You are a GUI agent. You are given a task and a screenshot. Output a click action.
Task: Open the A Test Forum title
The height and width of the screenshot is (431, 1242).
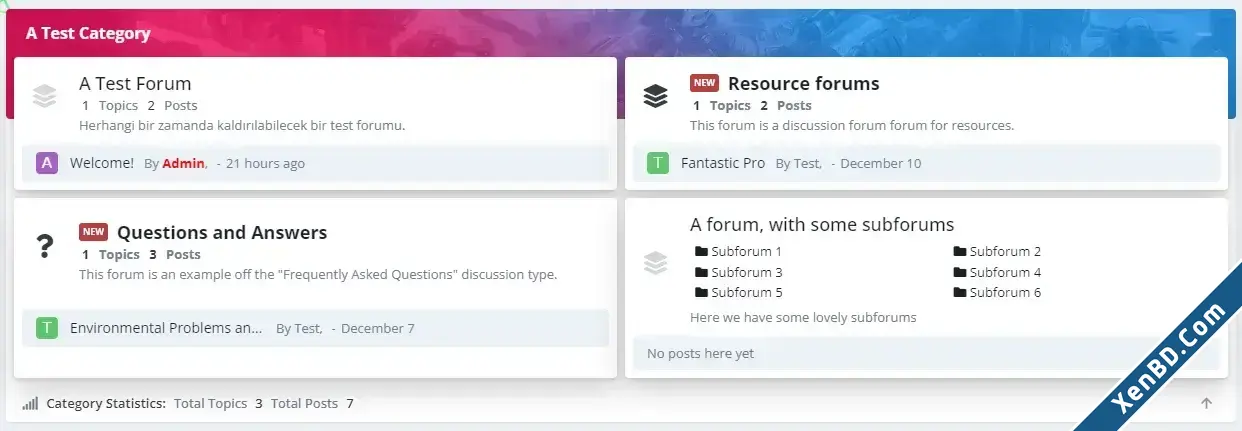pos(135,83)
